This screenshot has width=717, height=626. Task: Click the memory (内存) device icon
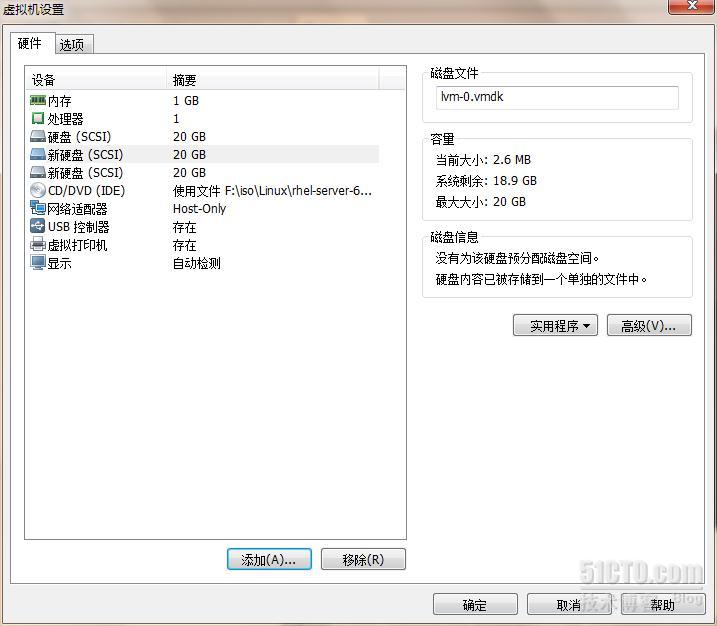pos(37,100)
